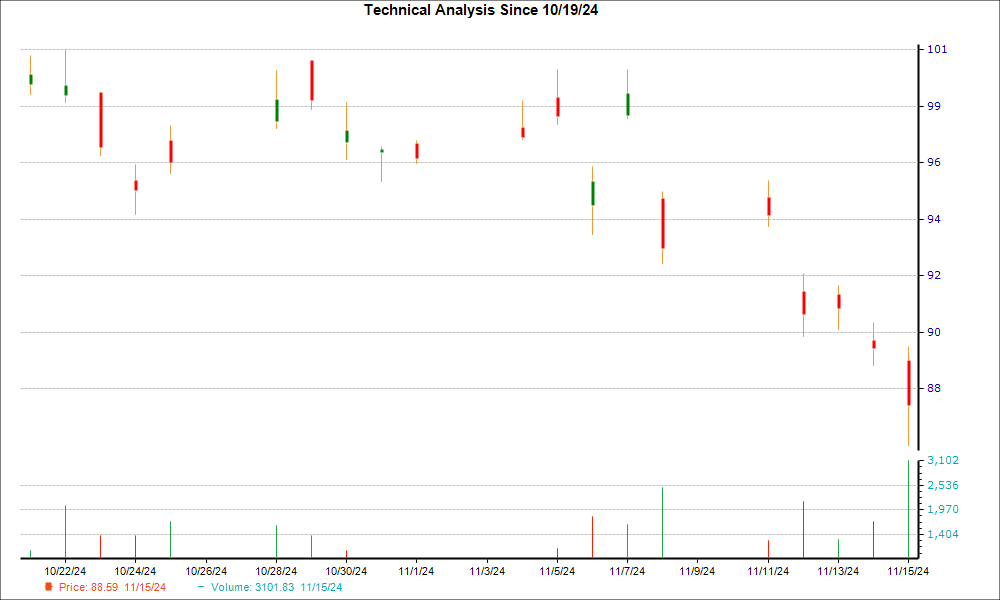Viewport: 1000px width, 600px height.
Task: Click the 11/1/24 date axis label
Action: [416, 571]
